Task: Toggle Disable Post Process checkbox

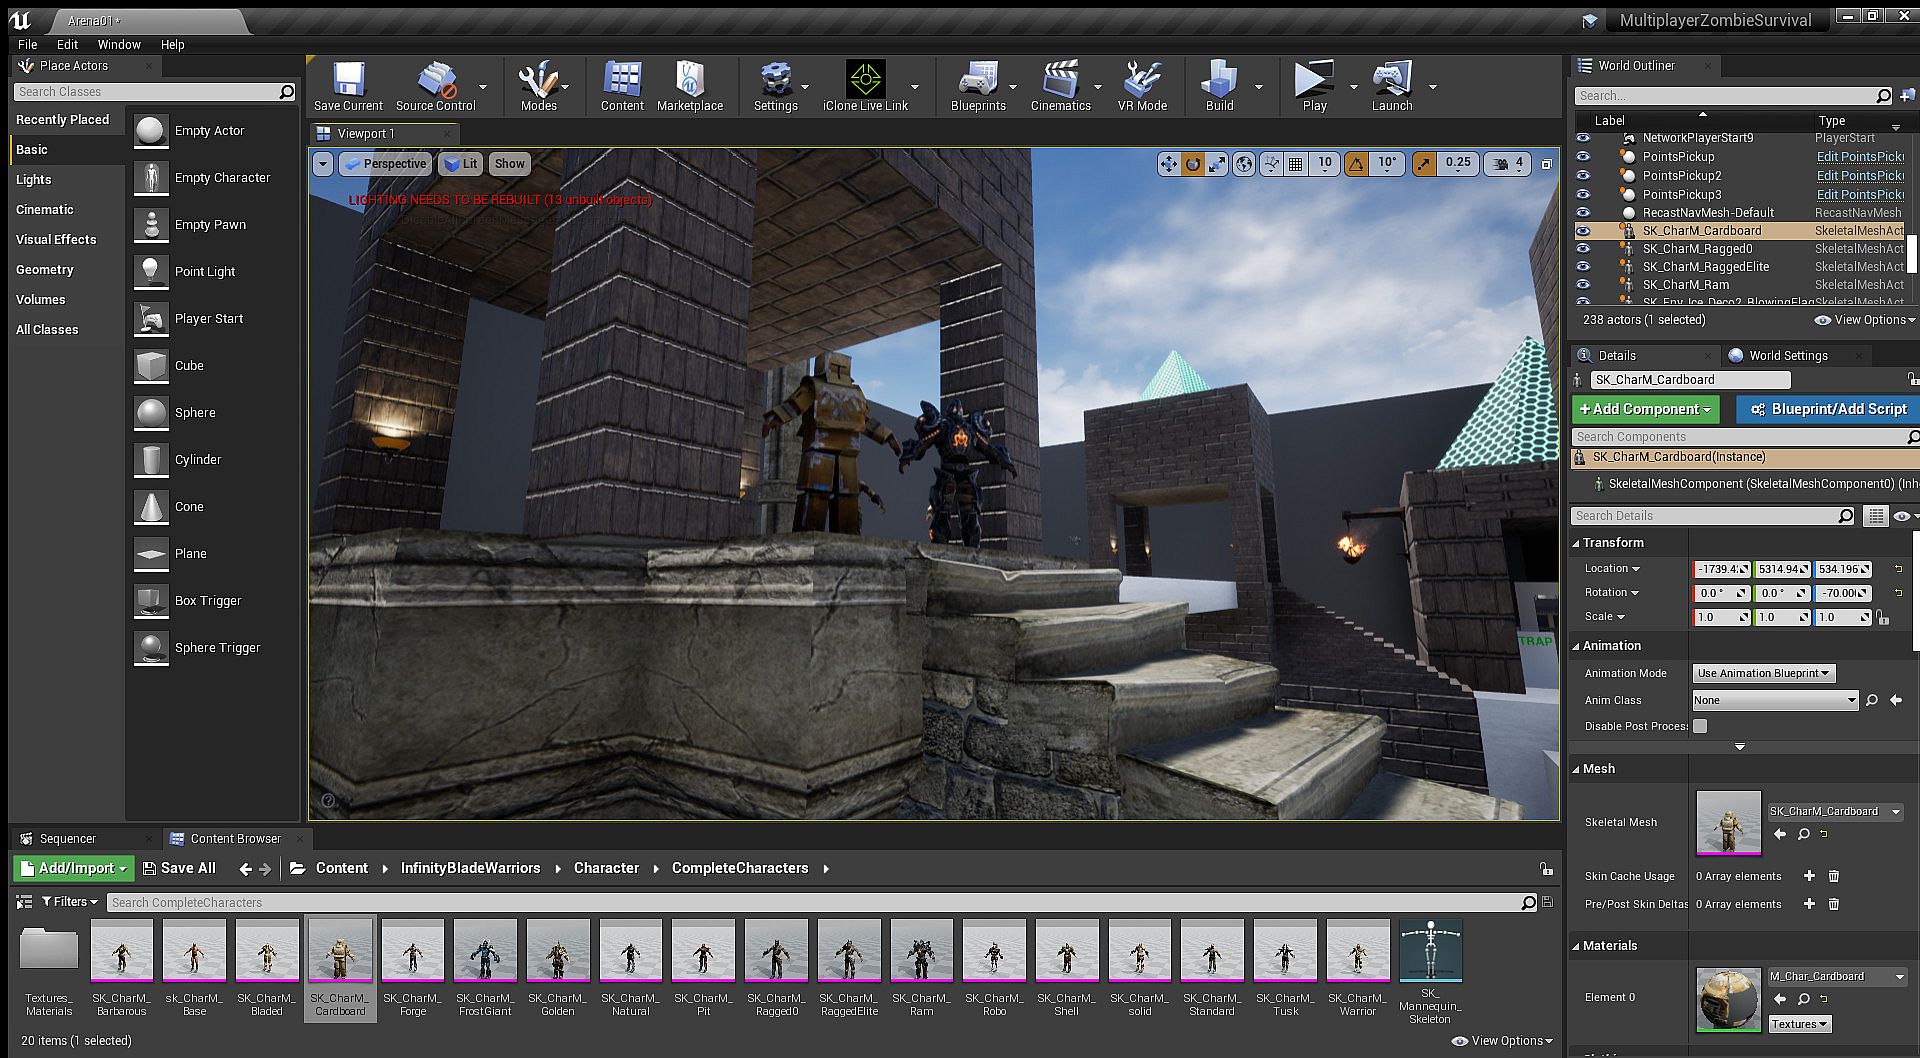Action: tap(1700, 726)
